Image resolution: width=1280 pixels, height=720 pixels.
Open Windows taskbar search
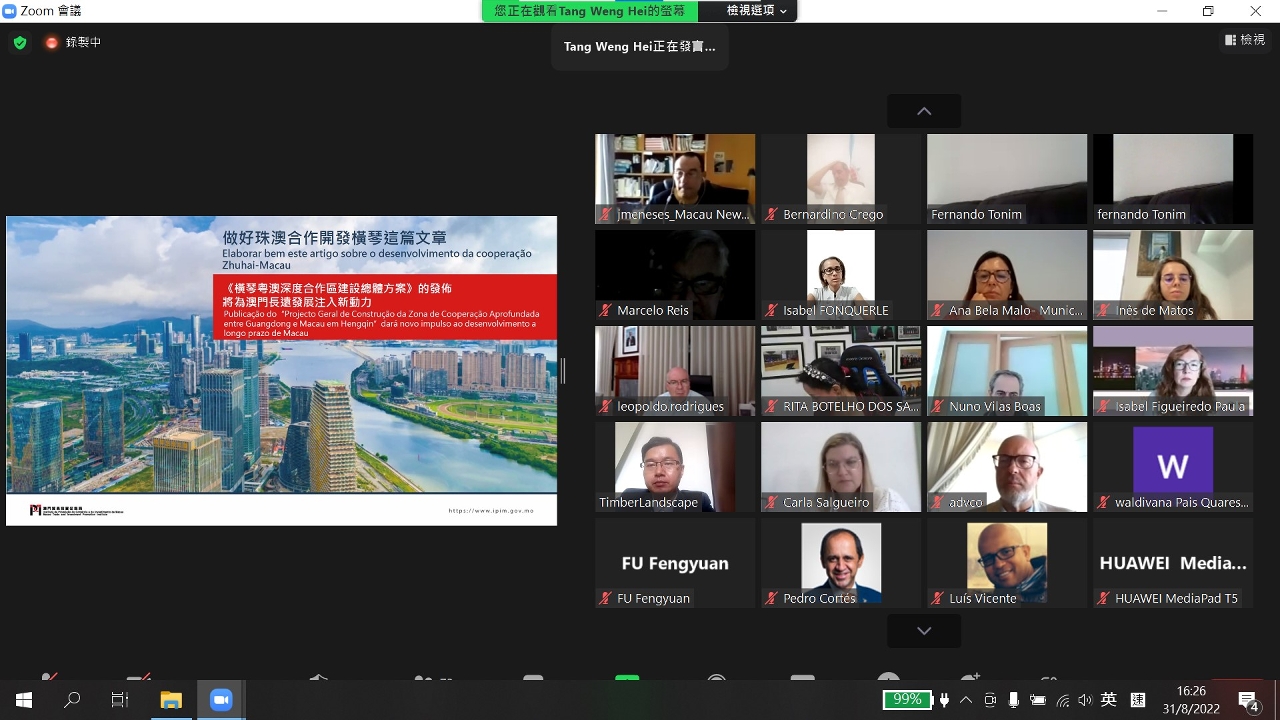(x=72, y=700)
